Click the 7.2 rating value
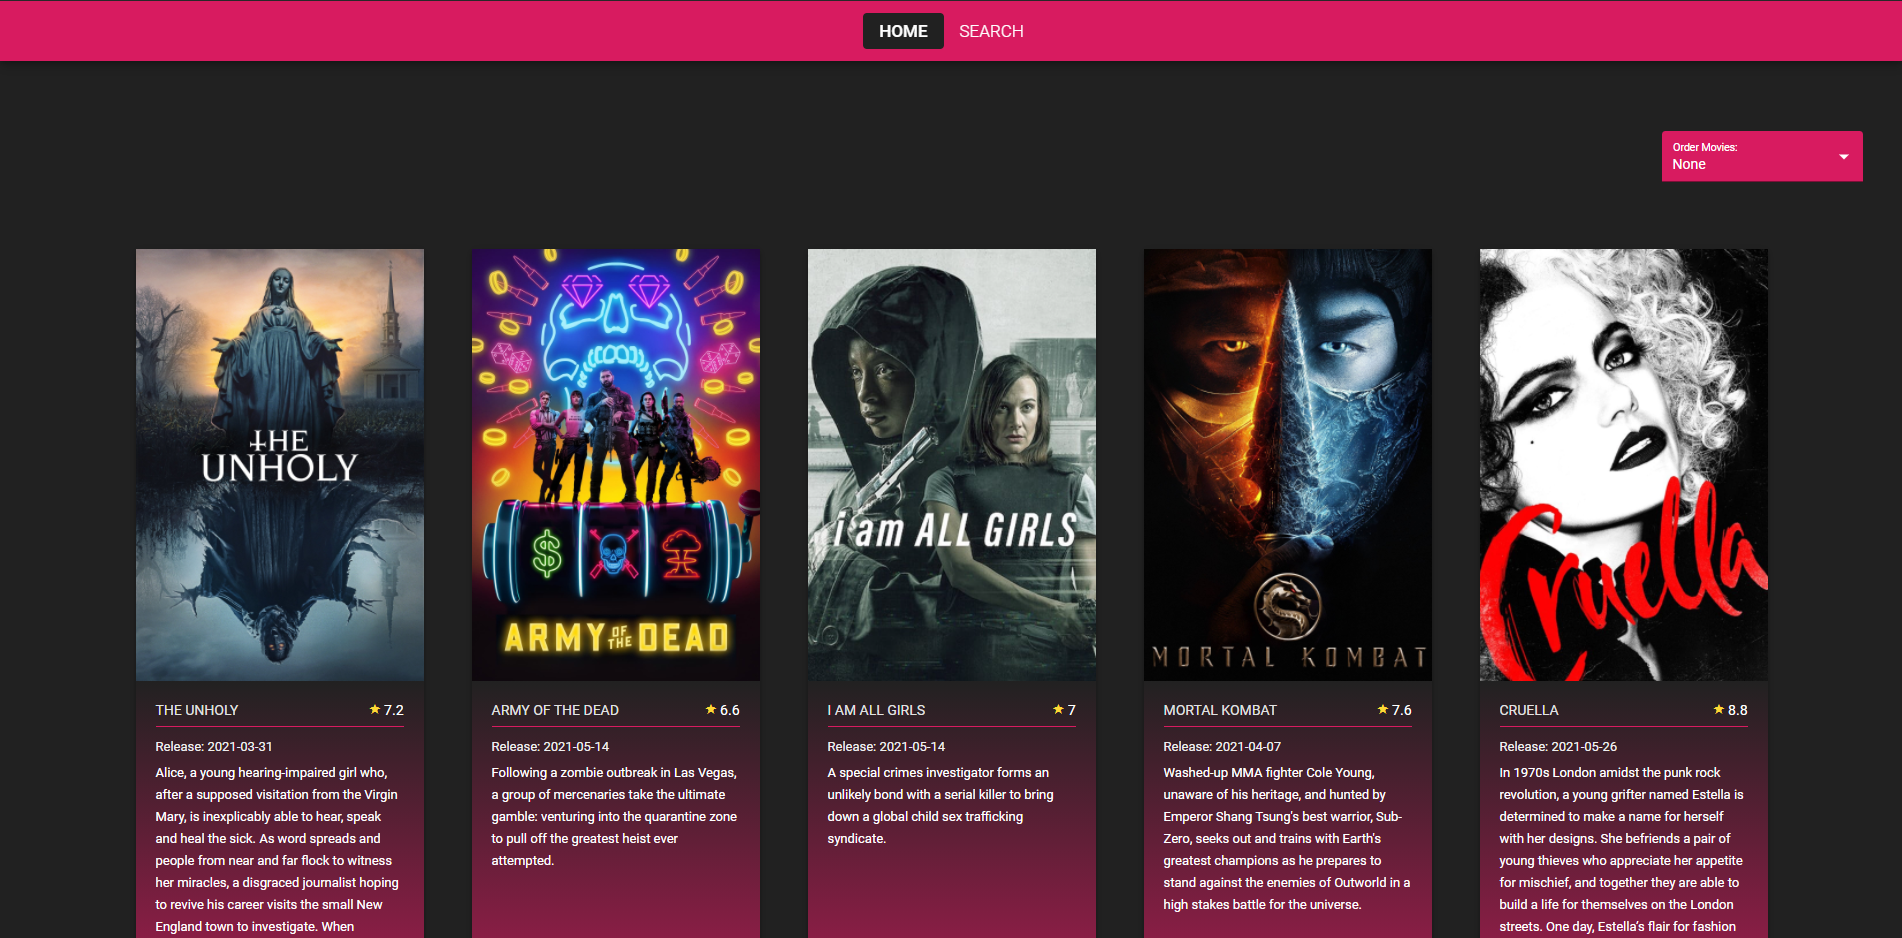Viewport: 1902px width, 938px height. (394, 710)
